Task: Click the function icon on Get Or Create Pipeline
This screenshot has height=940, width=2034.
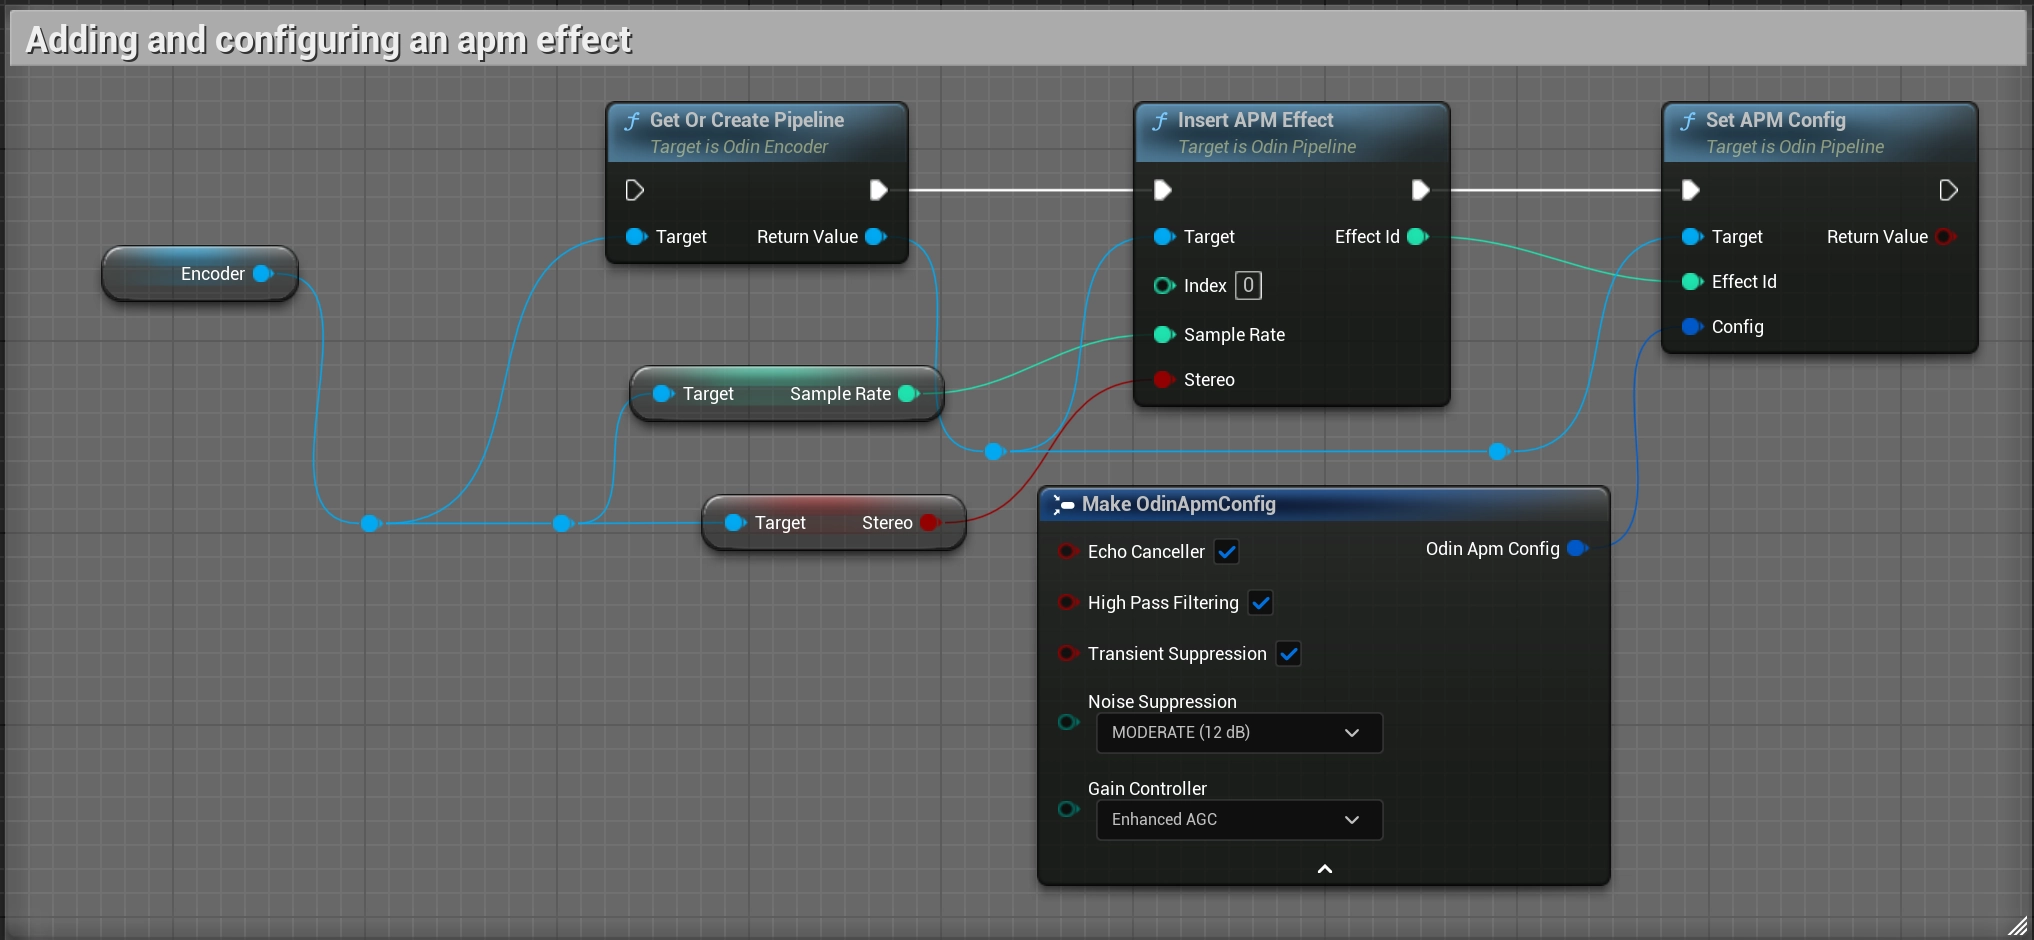Action: coord(633,120)
